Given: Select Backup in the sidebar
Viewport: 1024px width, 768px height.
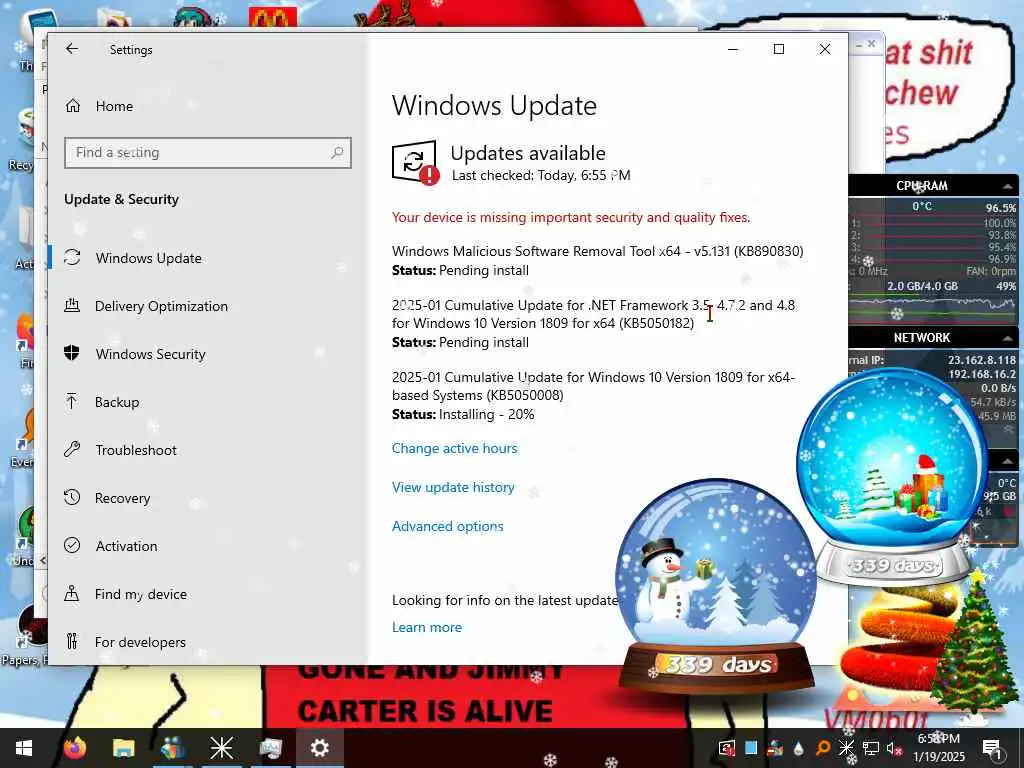Looking at the screenshot, I should point(117,402).
